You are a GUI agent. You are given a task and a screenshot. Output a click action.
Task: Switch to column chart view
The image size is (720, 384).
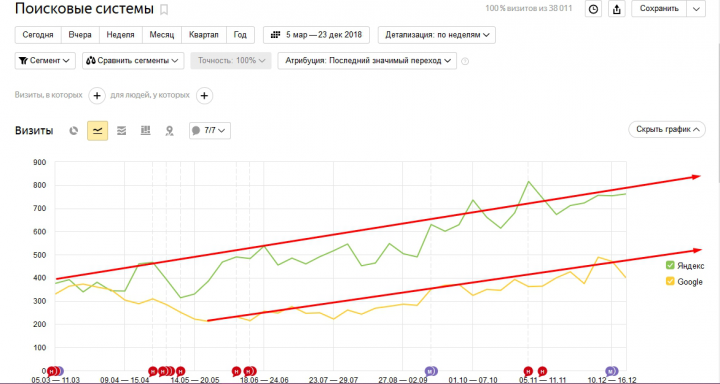(146, 131)
